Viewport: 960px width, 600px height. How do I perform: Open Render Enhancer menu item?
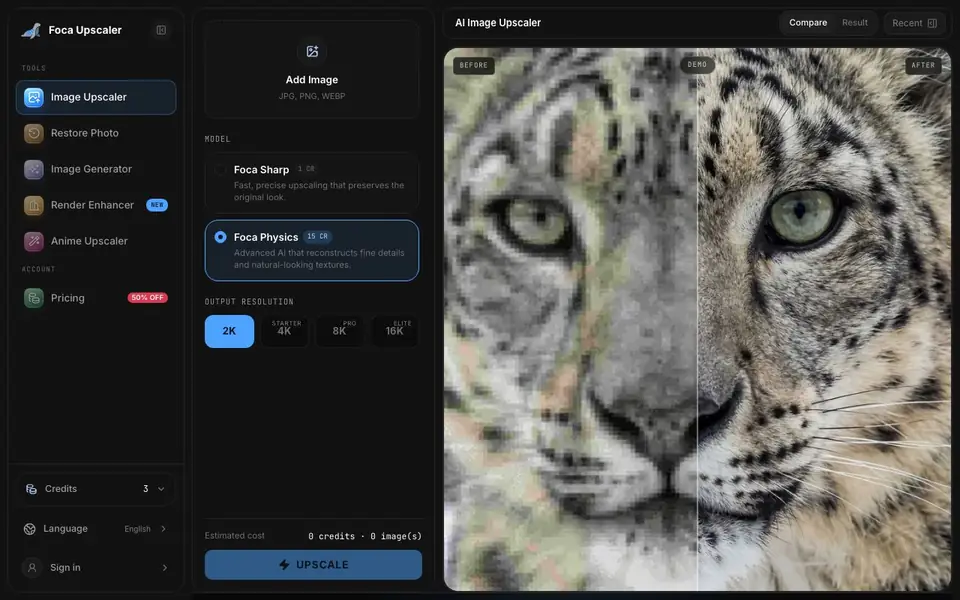pyautogui.click(x=96, y=205)
